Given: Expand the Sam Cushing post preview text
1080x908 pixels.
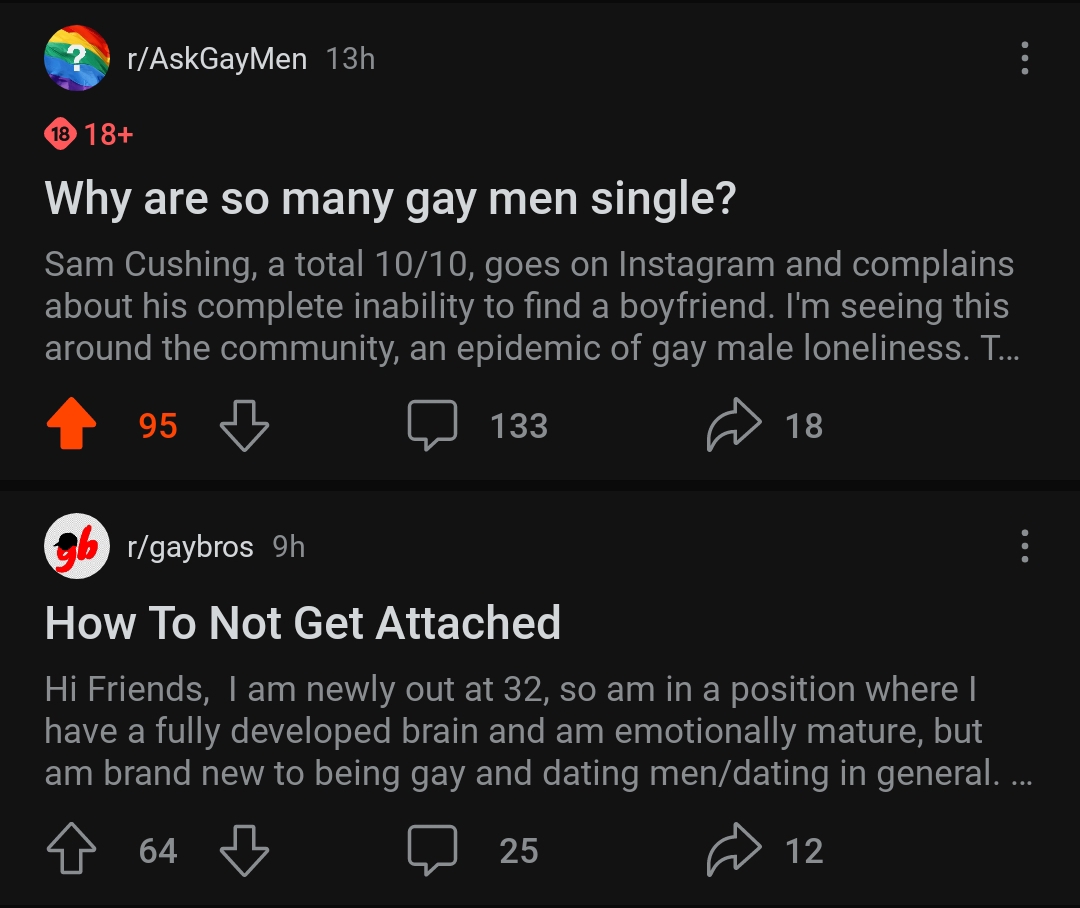Looking at the screenshot, I should coord(529,307).
